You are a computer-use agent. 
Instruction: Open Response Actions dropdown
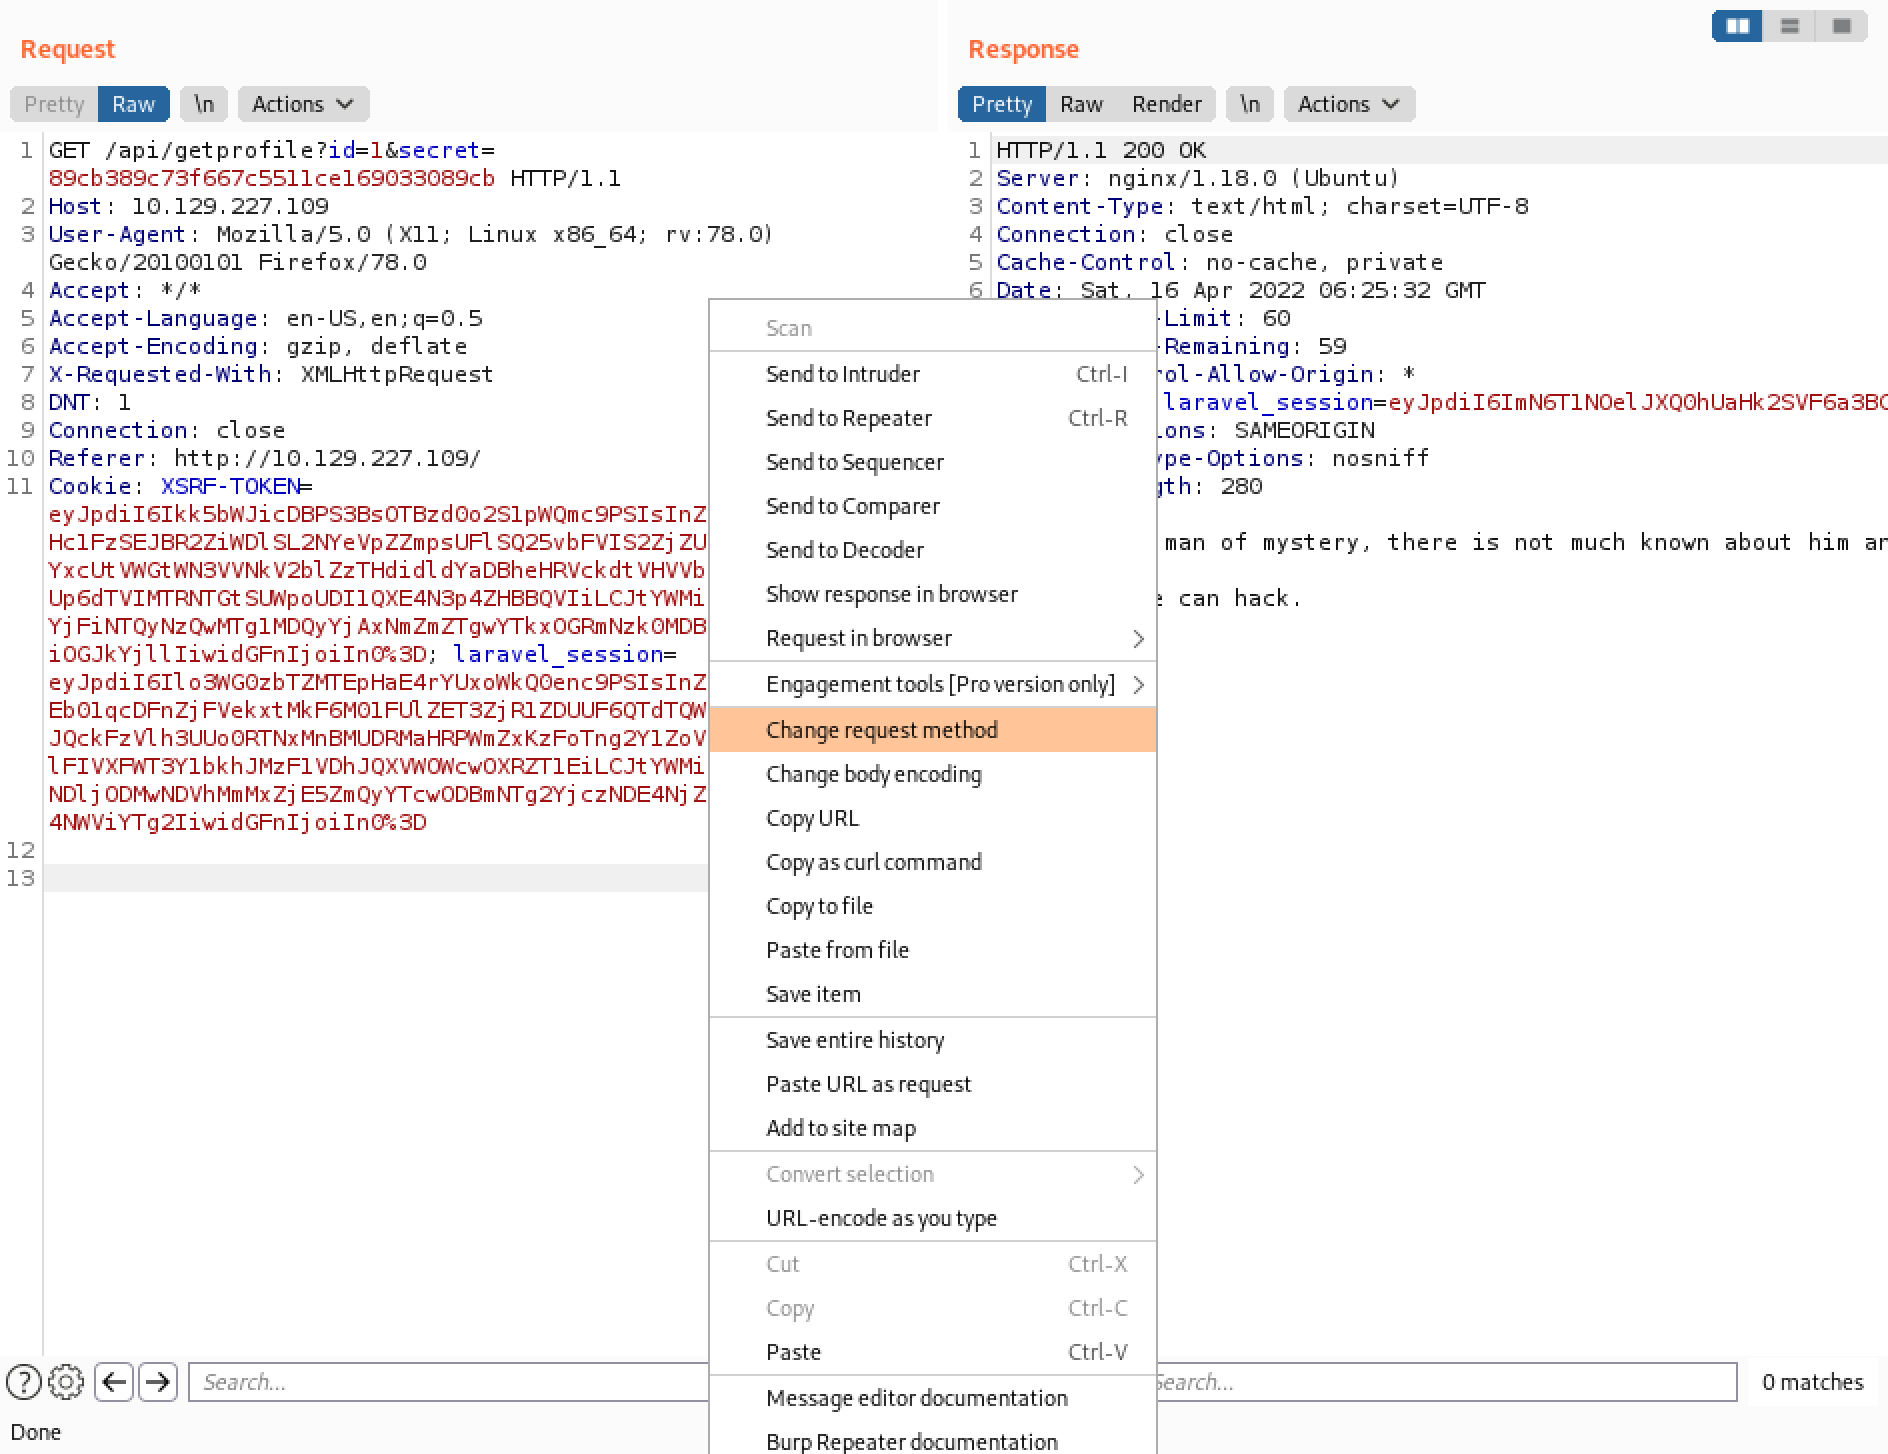point(1349,104)
